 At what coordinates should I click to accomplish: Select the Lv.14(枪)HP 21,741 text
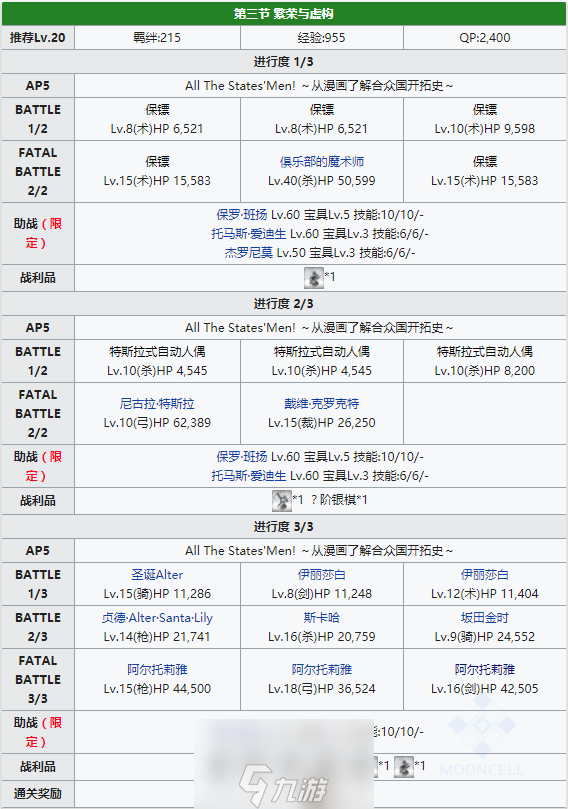[157, 637]
